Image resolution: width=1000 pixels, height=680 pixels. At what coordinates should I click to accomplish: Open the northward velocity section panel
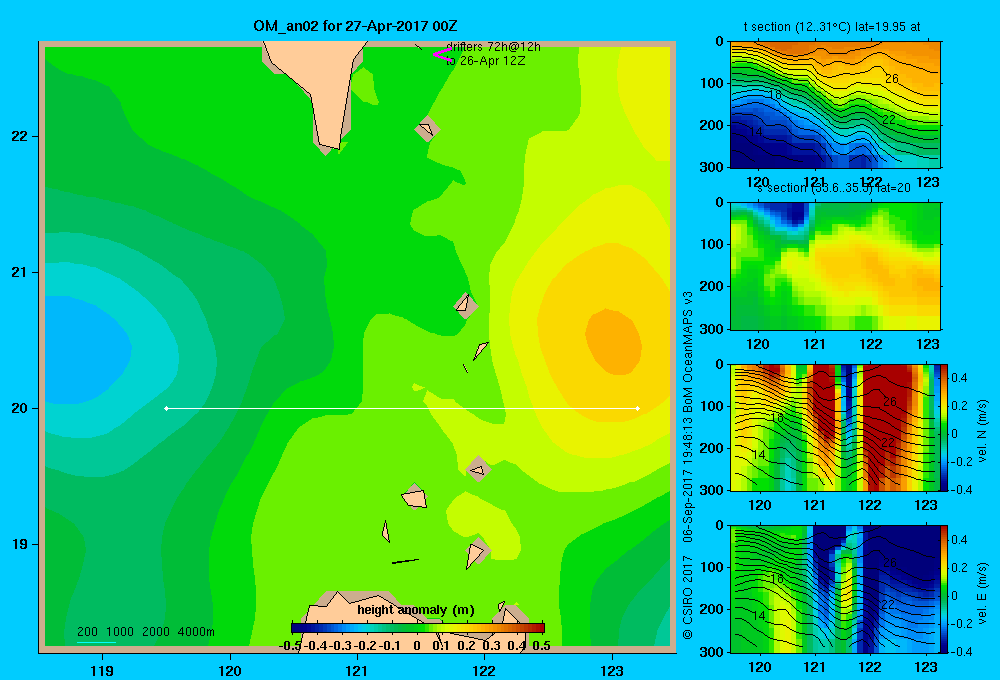[835, 427]
